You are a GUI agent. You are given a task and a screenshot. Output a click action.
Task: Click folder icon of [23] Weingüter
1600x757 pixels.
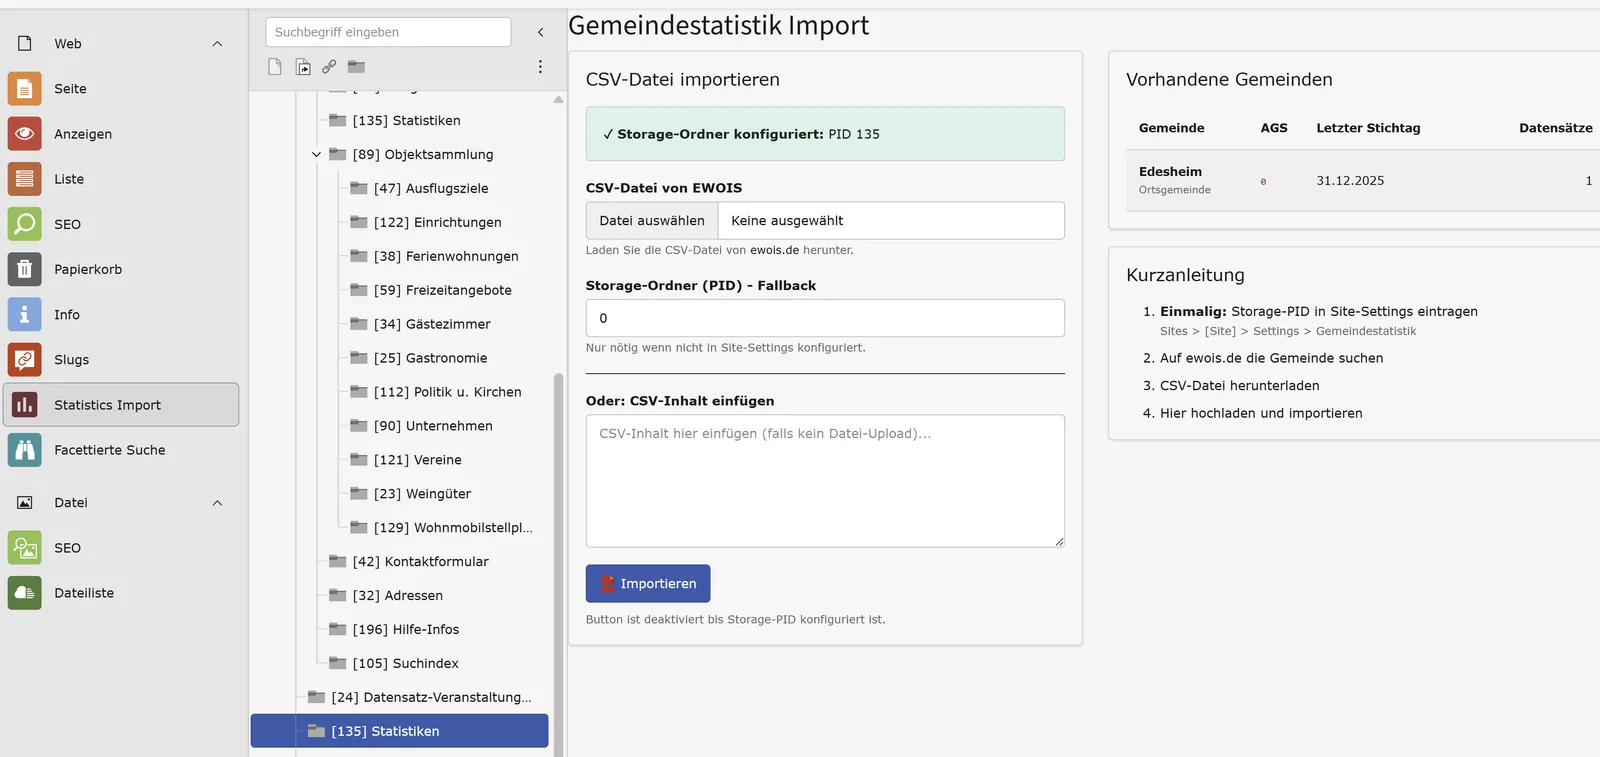pyautogui.click(x=359, y=494)
